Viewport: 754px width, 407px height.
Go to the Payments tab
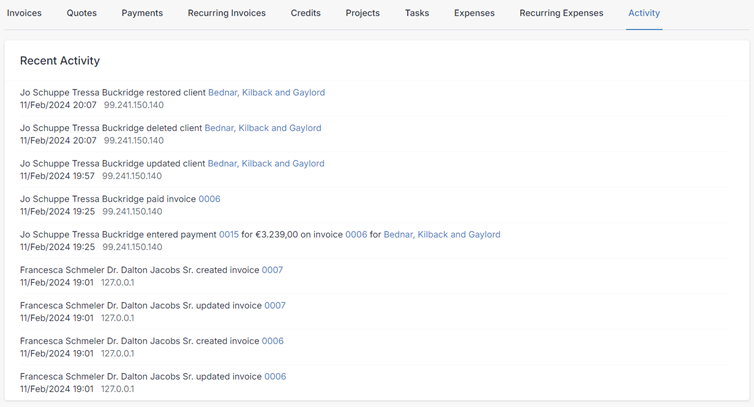(x=142, y=13)
